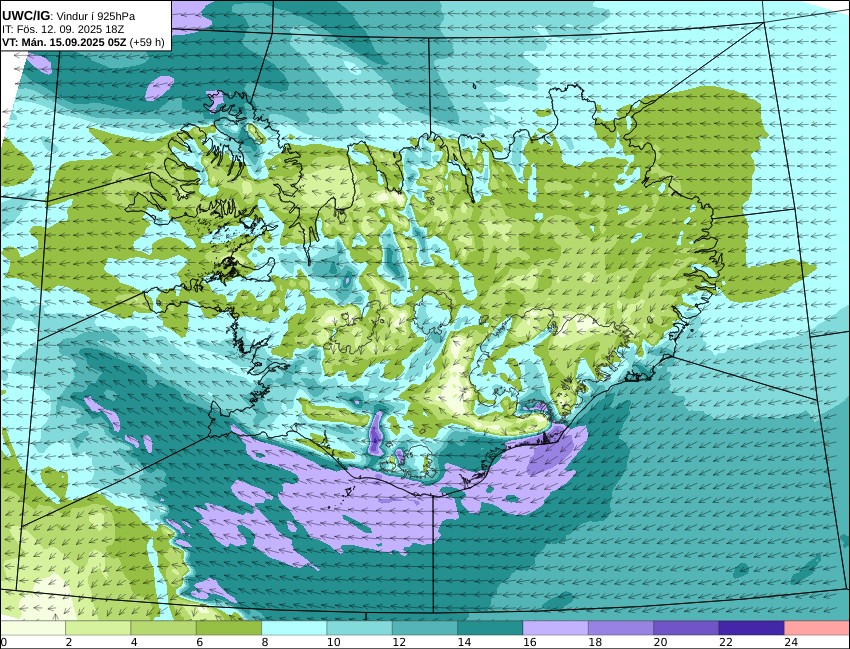The image size is (850, 649).
Task: Click the legend scale label "2"
Action: click(69, 642)
